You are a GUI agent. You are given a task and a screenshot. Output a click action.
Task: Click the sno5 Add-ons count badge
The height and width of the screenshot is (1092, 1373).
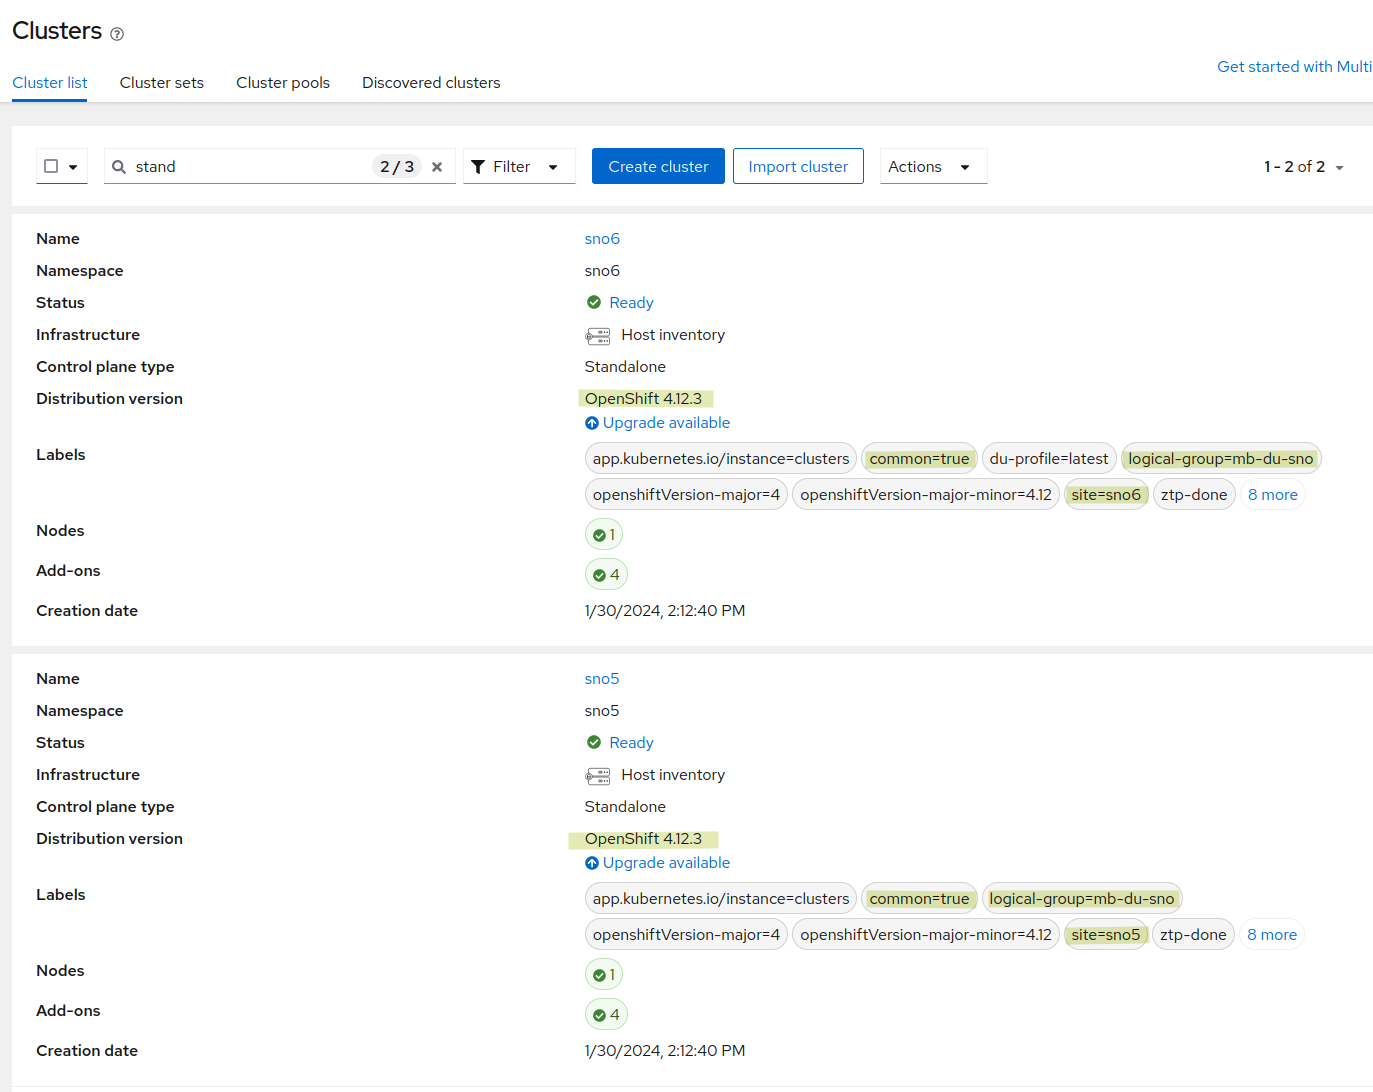coord(606,1014)
